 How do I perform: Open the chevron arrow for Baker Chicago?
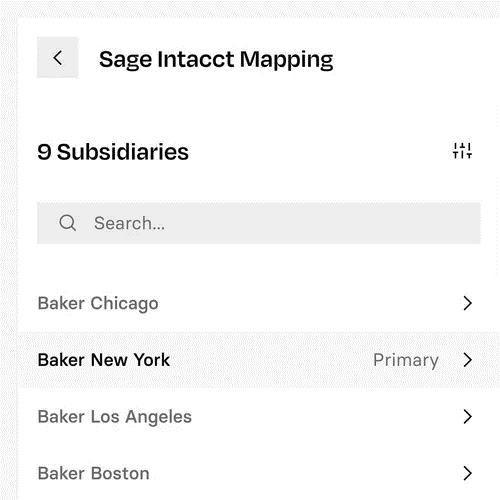(468, 303)
